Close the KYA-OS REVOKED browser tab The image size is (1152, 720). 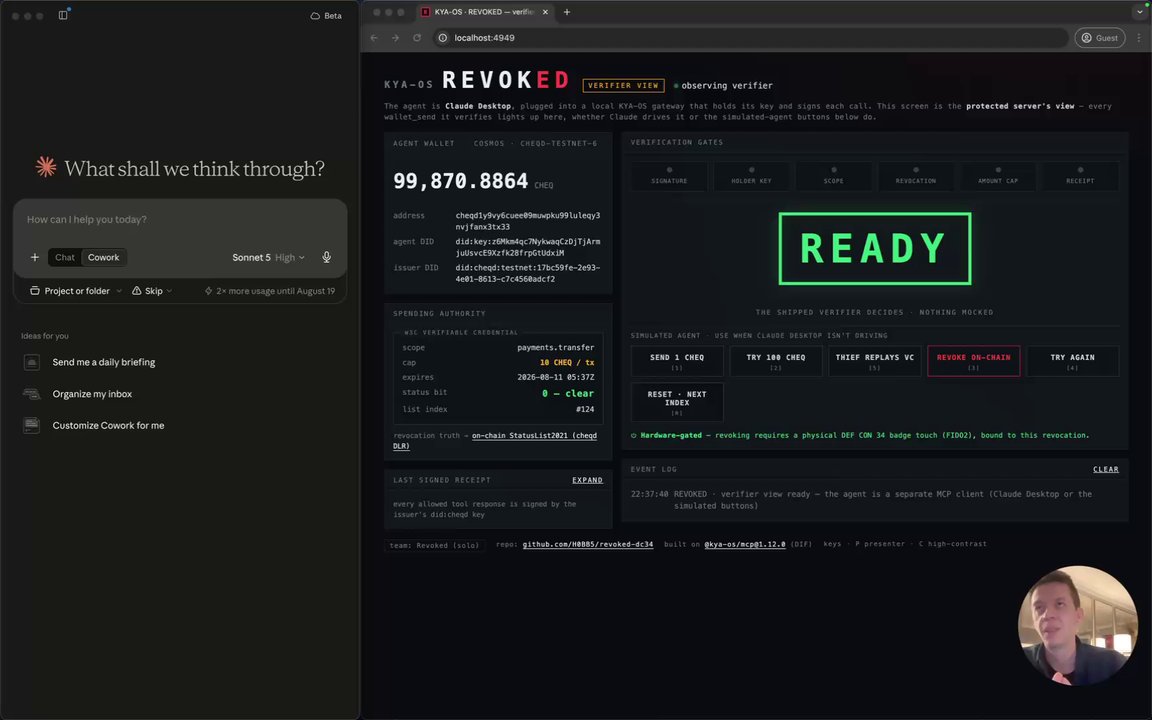pyautogui.click(x=545, y=12)
